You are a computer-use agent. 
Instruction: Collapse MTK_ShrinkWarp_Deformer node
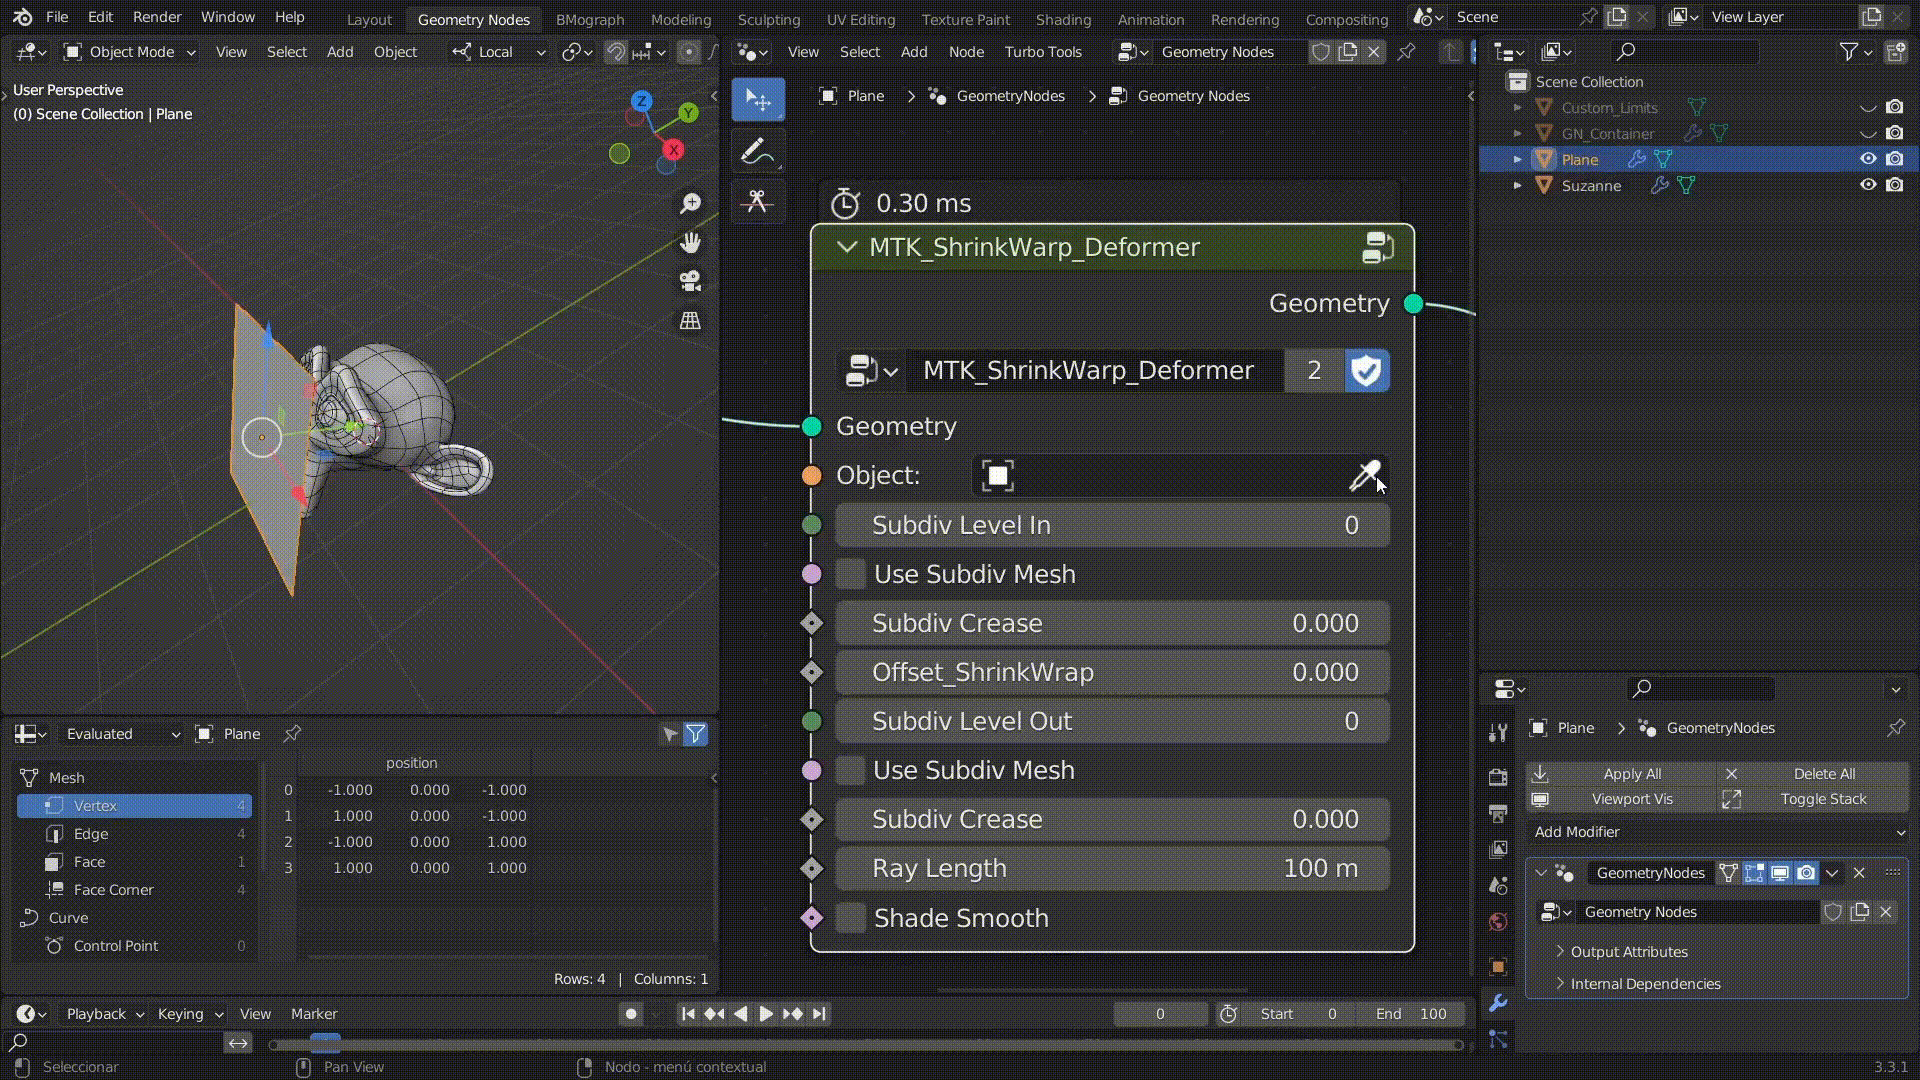tap(847, 247)
